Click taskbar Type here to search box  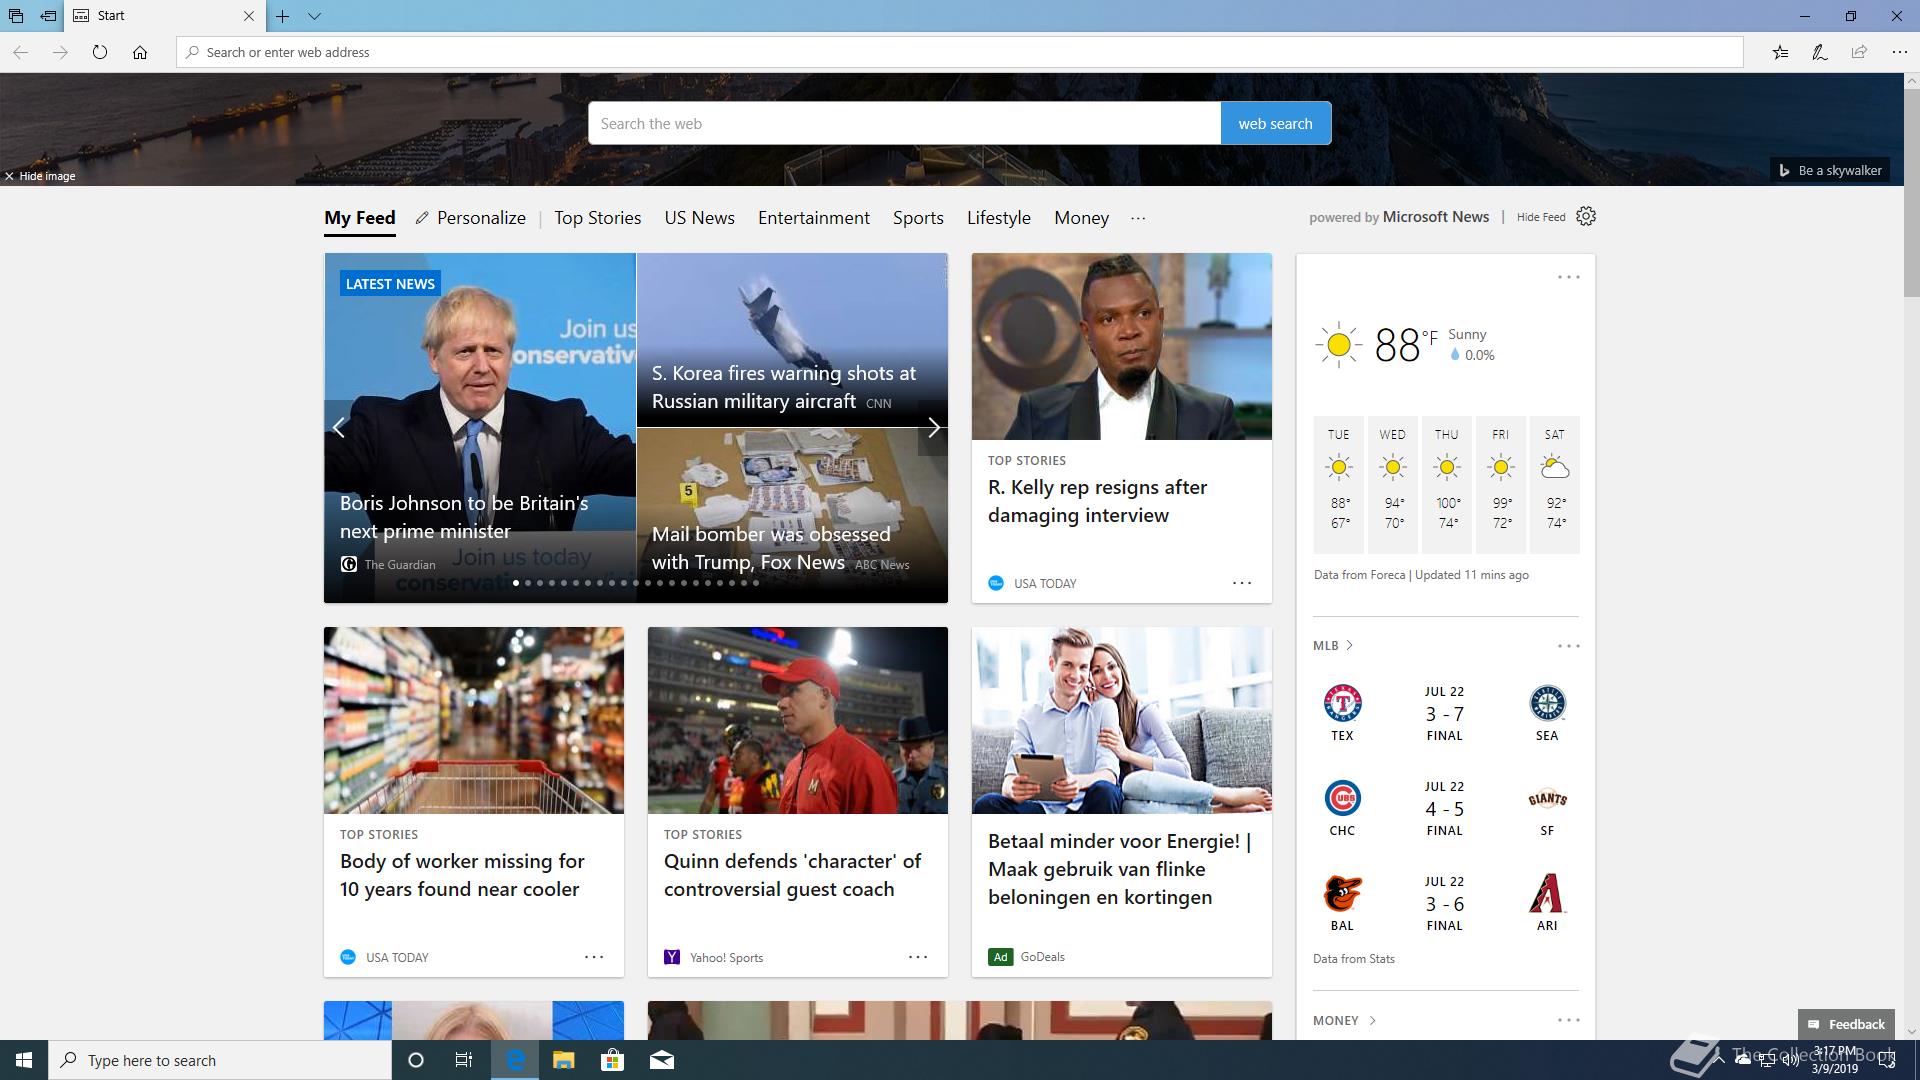point(220,1060)
